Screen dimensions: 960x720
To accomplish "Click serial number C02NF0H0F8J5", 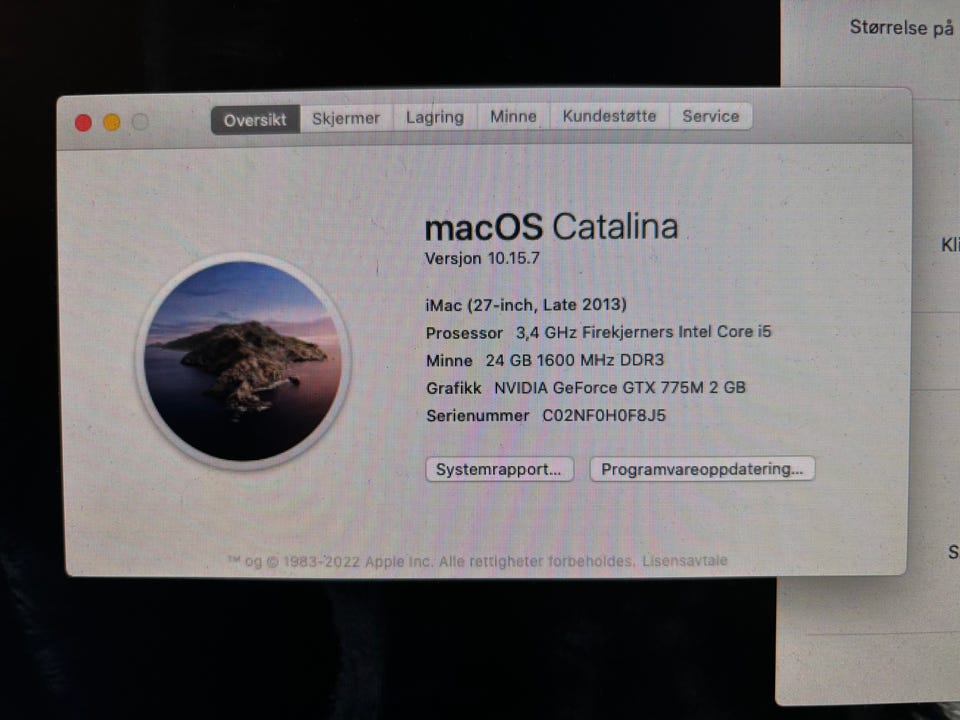I will click(604, 416).
